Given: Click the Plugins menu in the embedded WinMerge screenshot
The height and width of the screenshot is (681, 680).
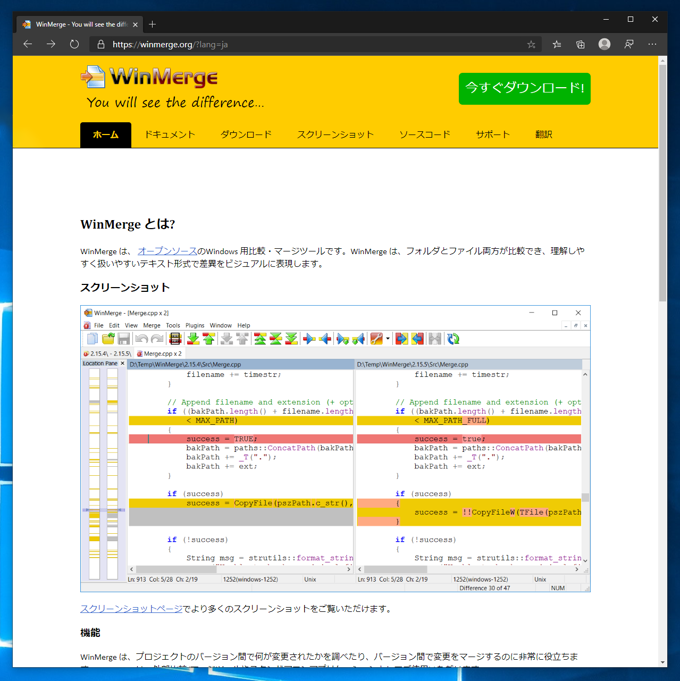Looking at the screenshot, I should point(195,325).
